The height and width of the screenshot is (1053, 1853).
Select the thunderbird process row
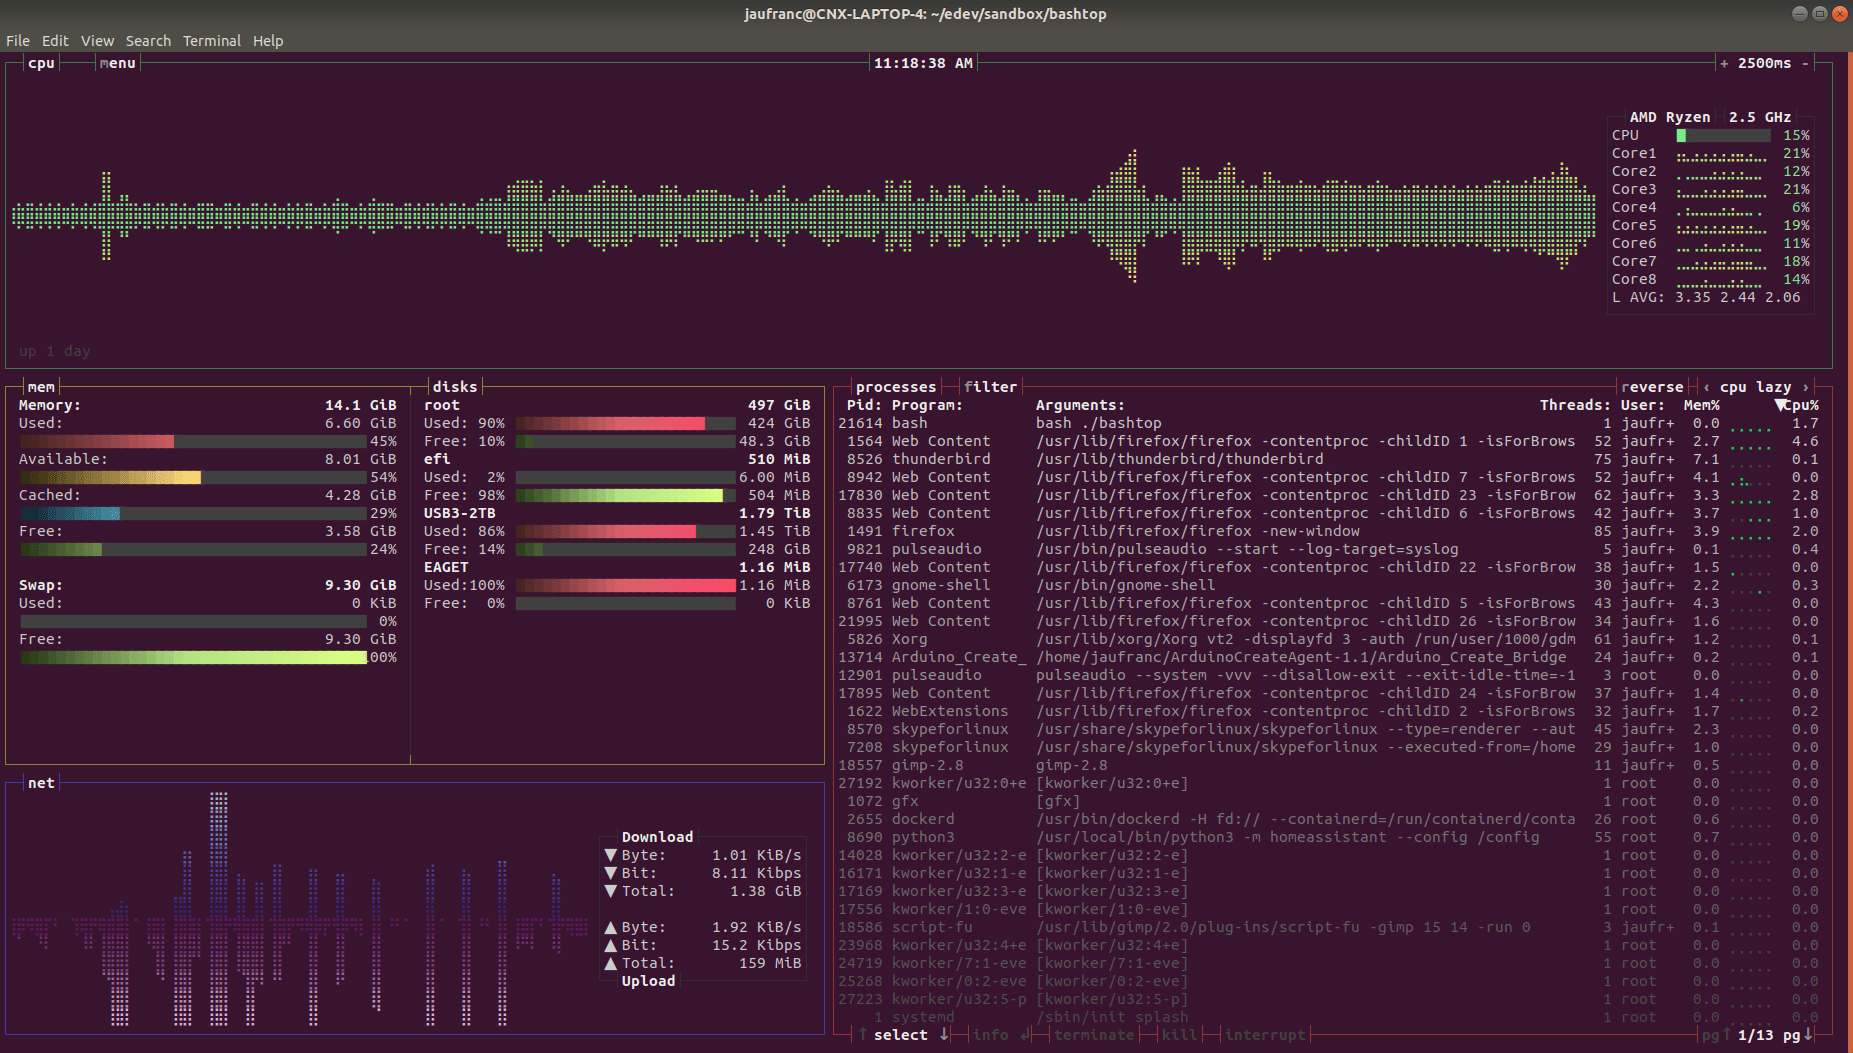click(x=940, y=458)
